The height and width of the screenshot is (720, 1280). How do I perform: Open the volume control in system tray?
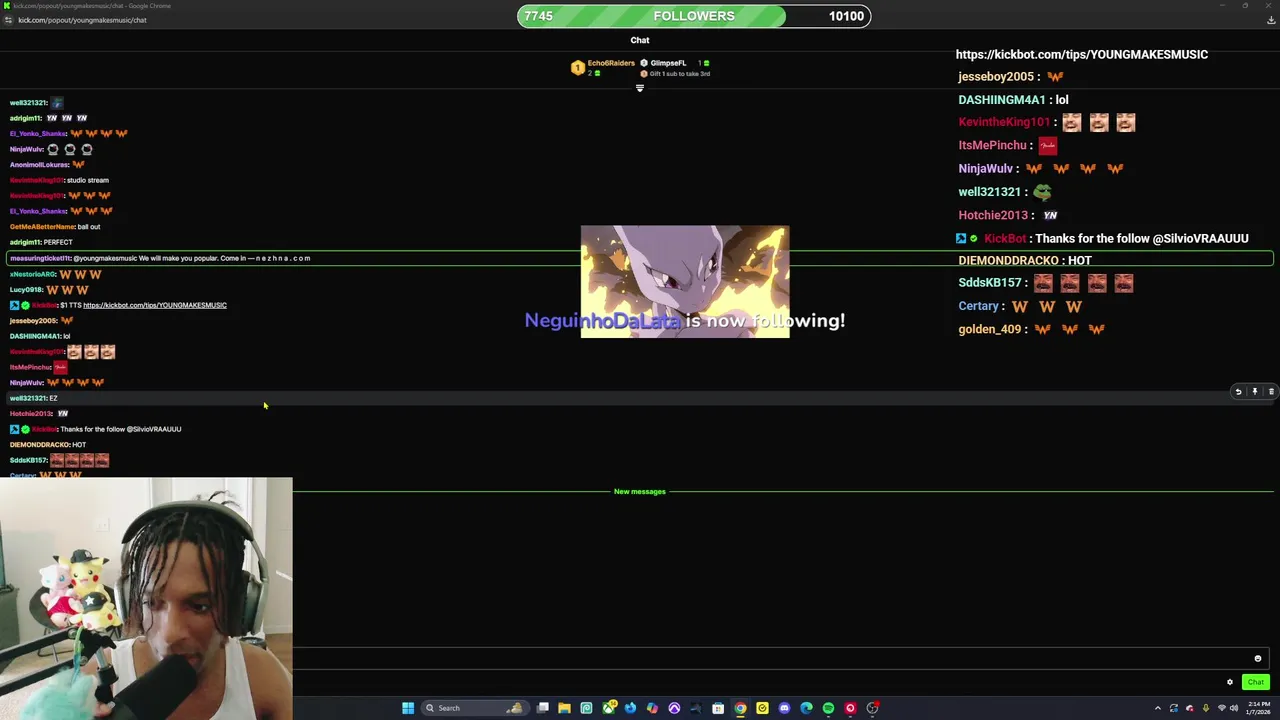coord(1235,708)
